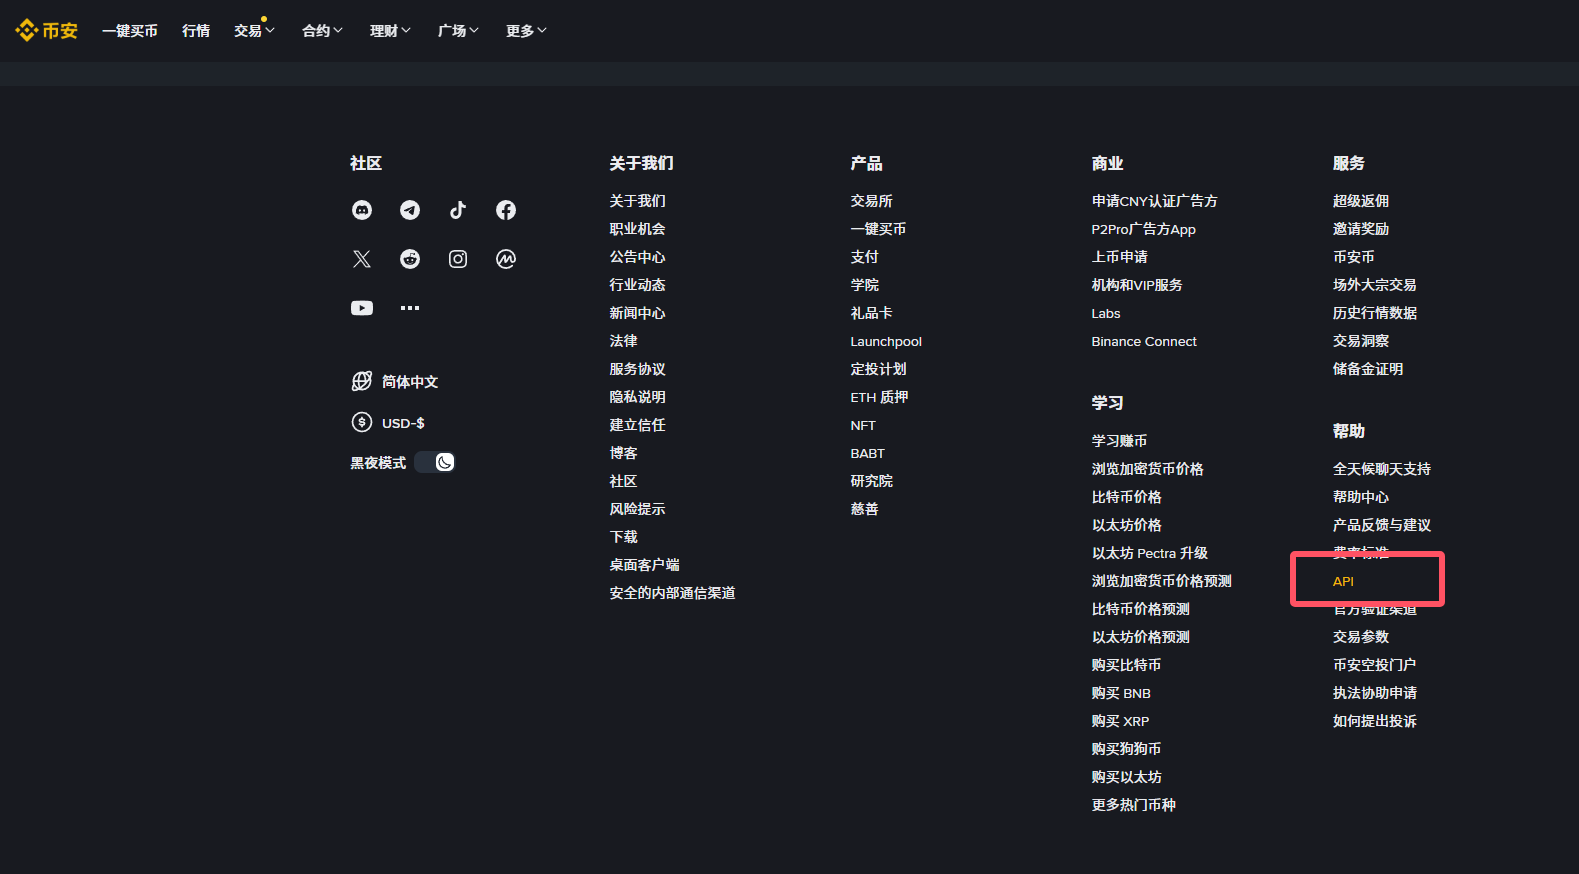Viewport: 1579px width, 874px height.
Task: Open the 购买 BNB link
Action: 1121,693
